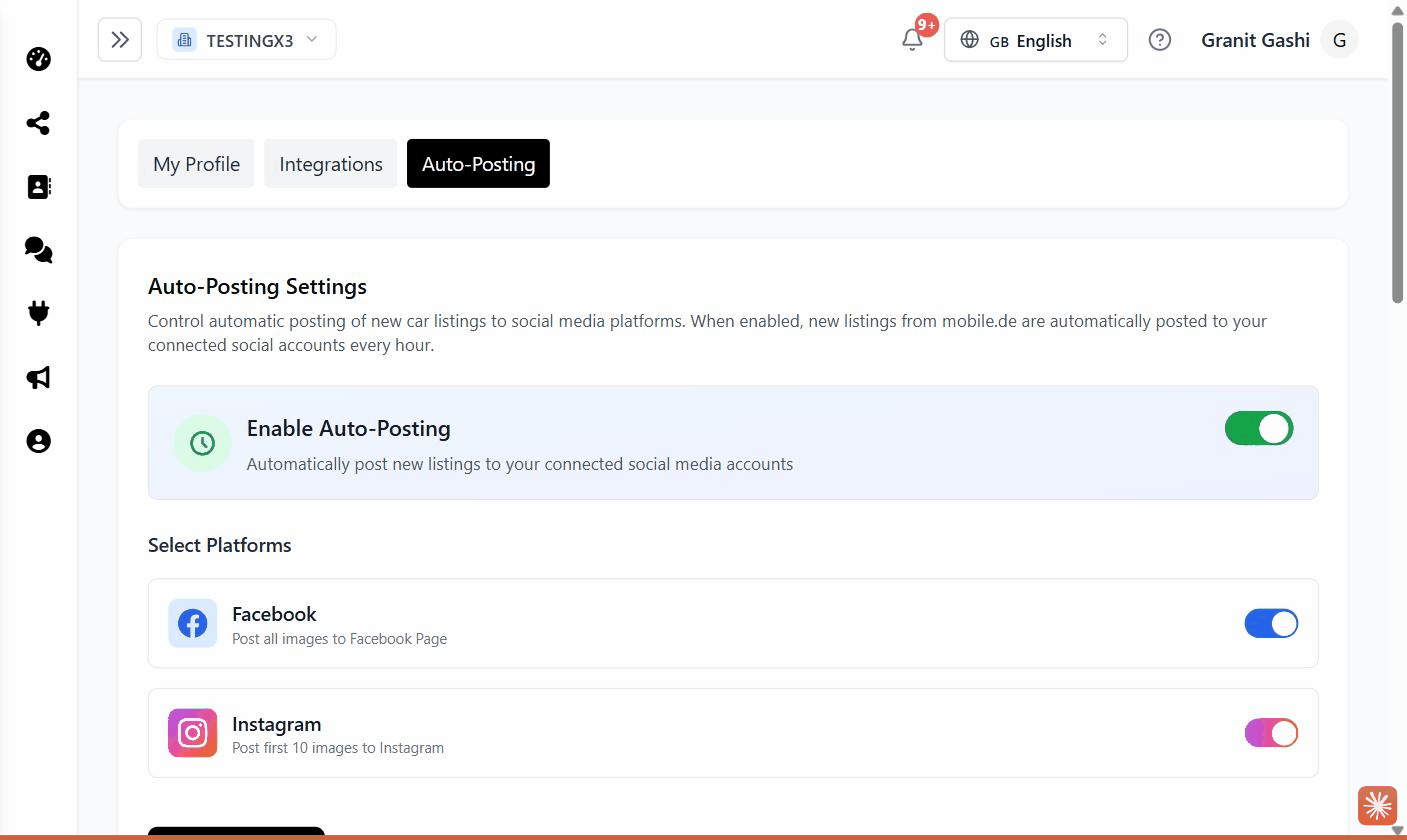Click the orange starburst widget icon
This screenshot has height=840, width=1407.
coord(1377,805)
